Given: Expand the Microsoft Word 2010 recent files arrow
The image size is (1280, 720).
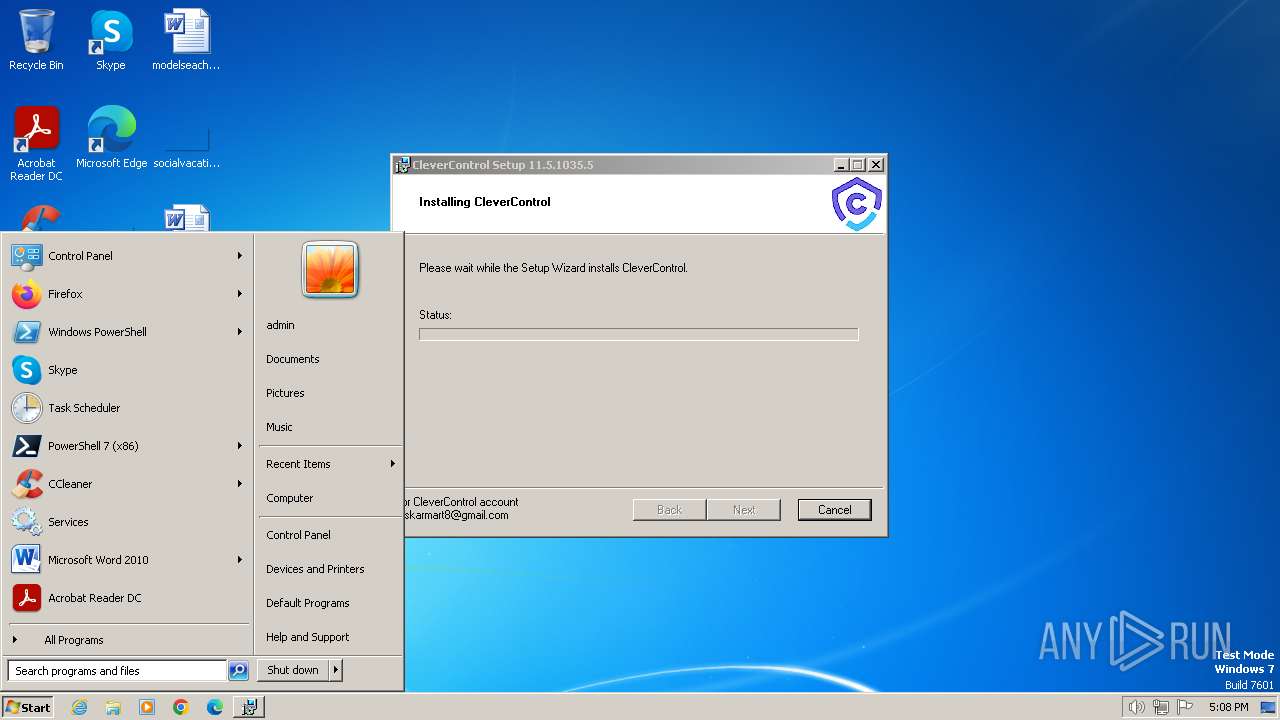Looking at the screenshot, I should pyautogui.click(x=240, y=560).
